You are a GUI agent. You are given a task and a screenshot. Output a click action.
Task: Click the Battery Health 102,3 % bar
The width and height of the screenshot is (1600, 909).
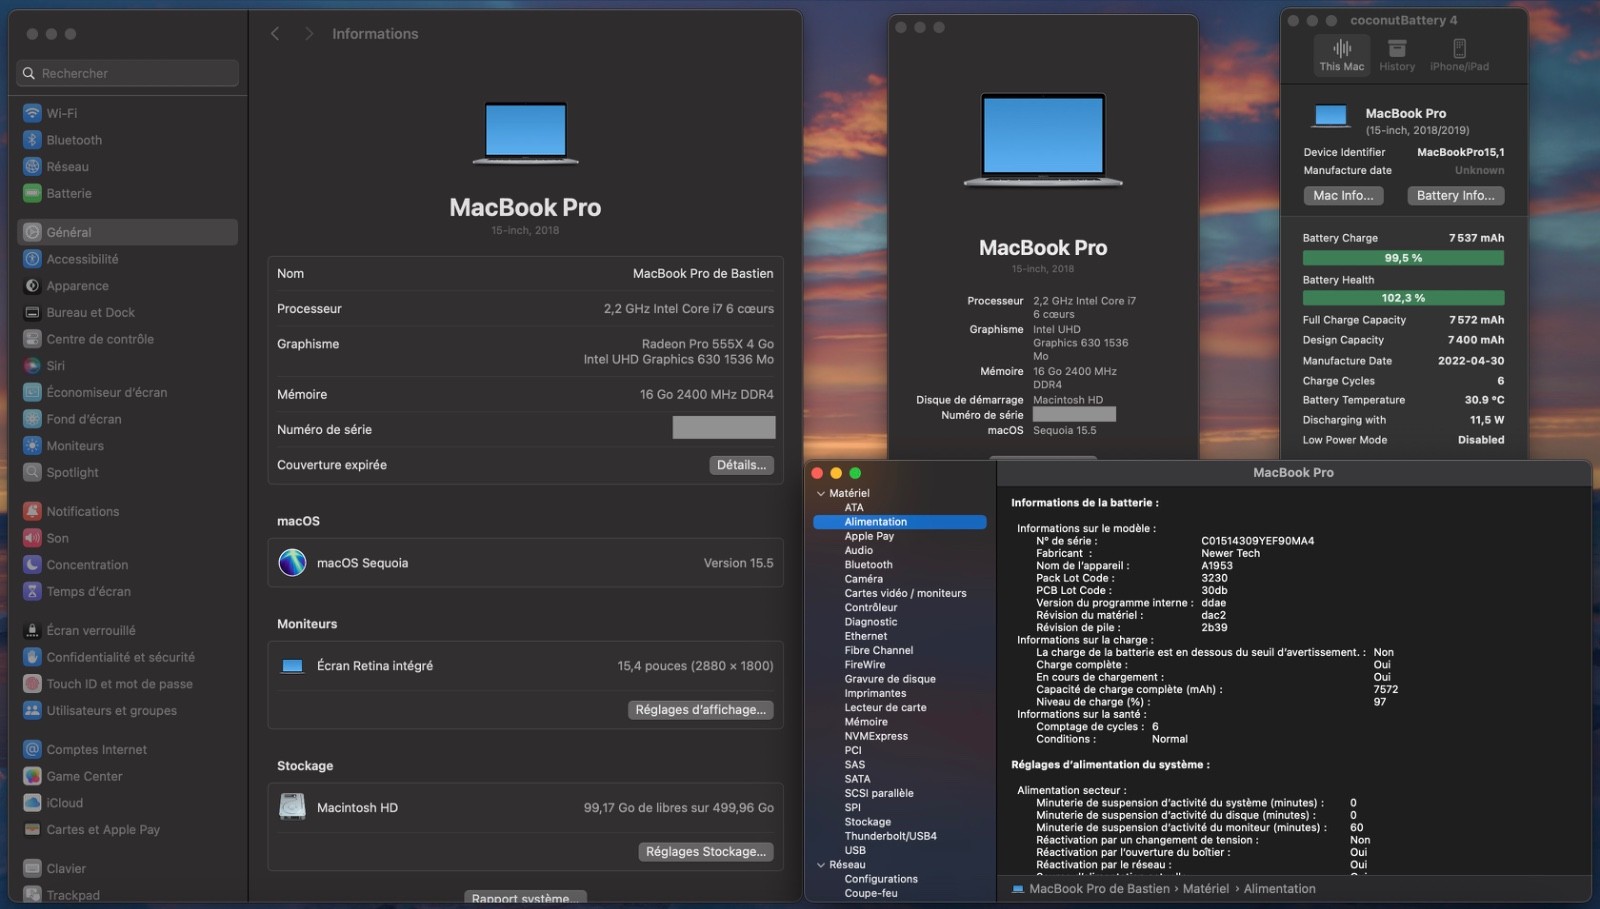point(1403,298)
